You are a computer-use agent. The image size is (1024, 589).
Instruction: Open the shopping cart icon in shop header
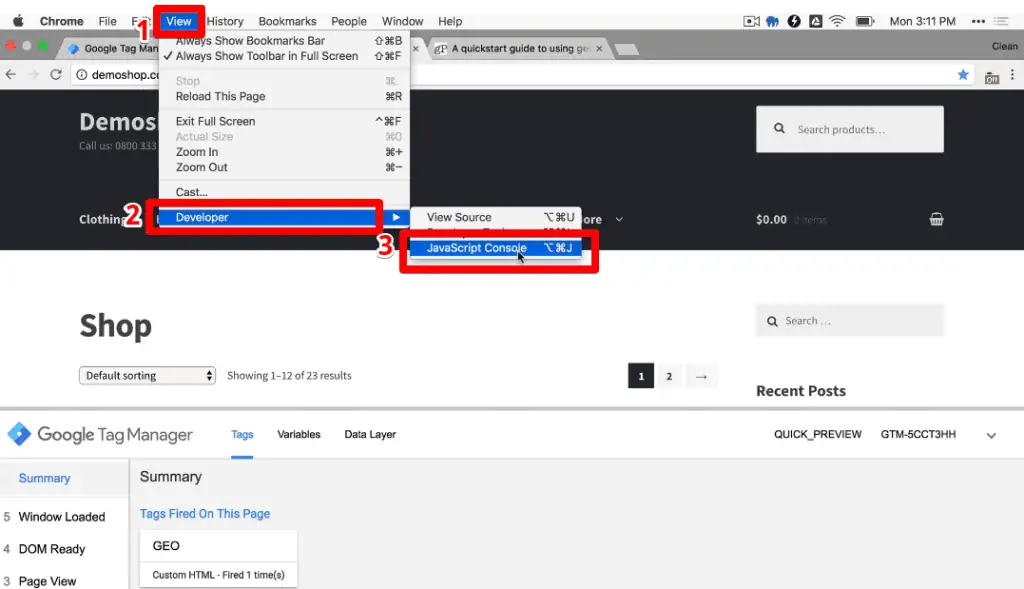[x=936, y=219]
